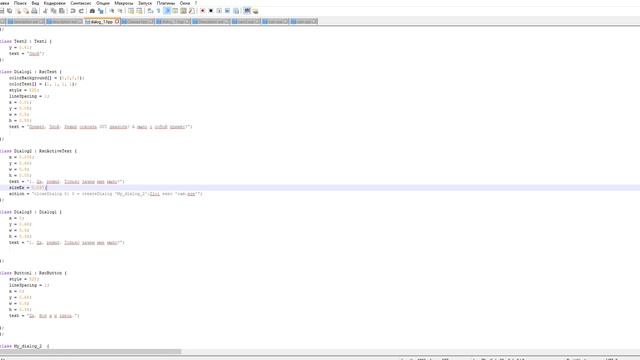Click the 'colorText[]' code line

(x=43, y=84)
